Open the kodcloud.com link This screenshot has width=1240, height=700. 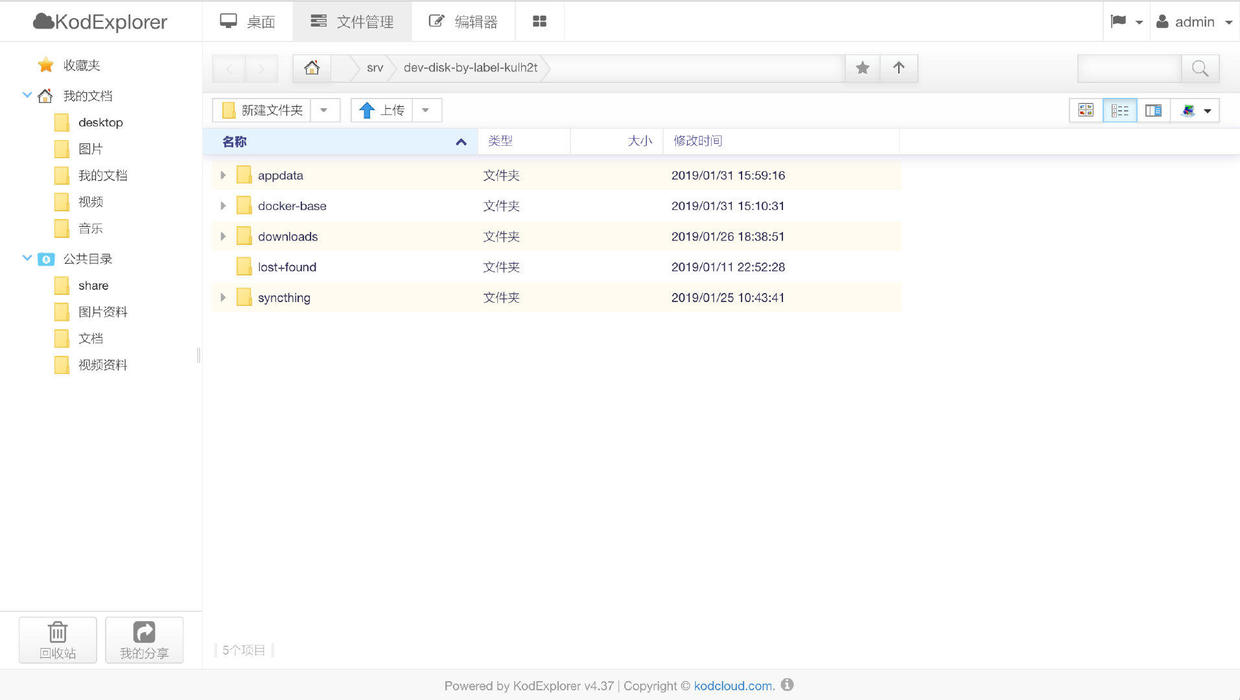click(733, 686)
